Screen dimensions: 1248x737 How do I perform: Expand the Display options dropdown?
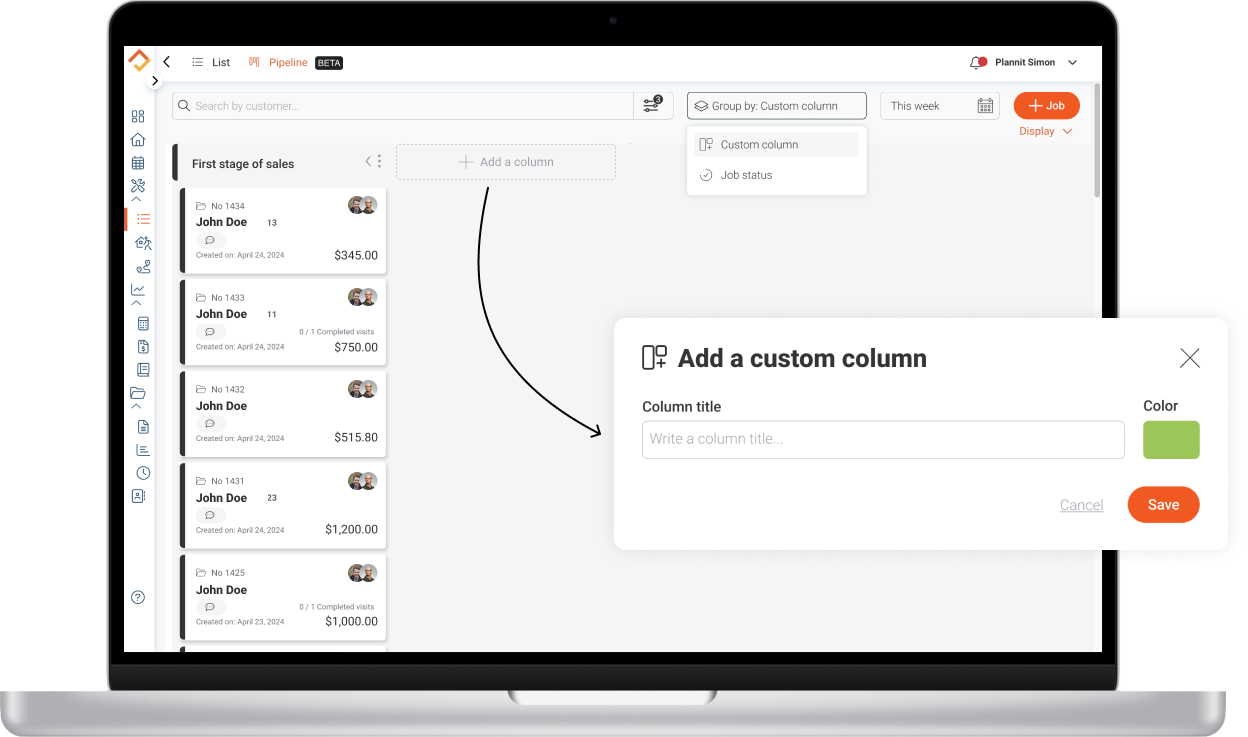(1046, 130)
